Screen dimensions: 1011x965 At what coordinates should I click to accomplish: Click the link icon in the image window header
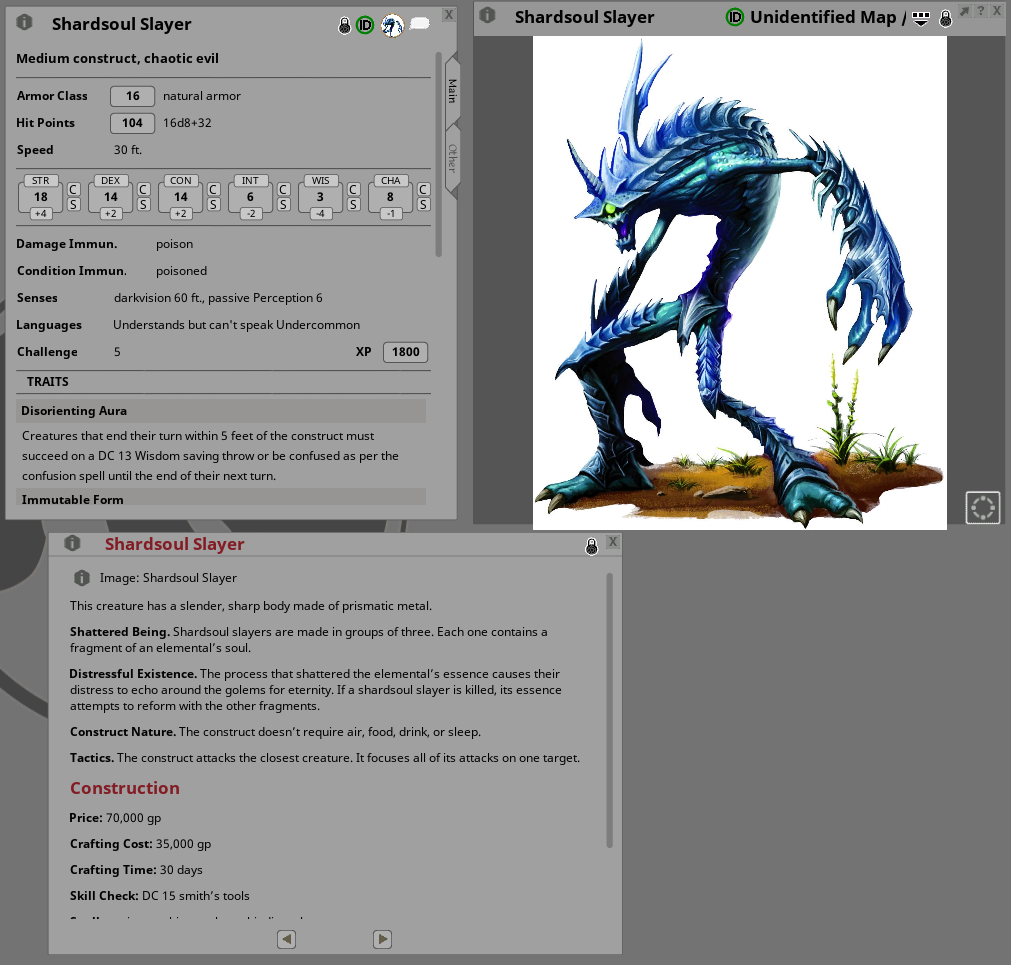coord(487,15)
